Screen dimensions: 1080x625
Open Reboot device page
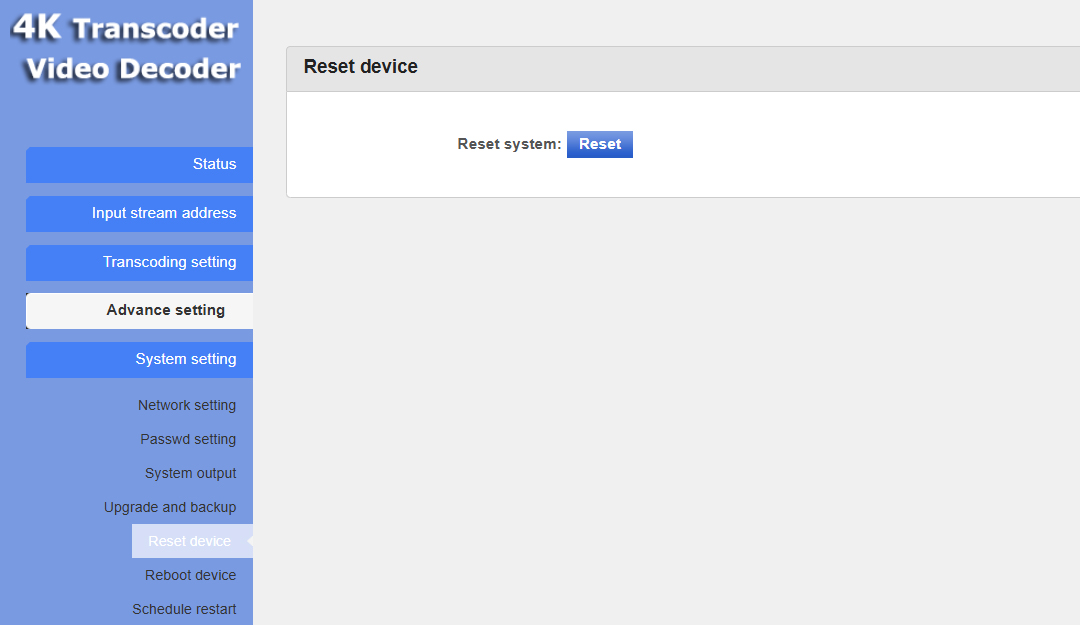pos(190,575)
